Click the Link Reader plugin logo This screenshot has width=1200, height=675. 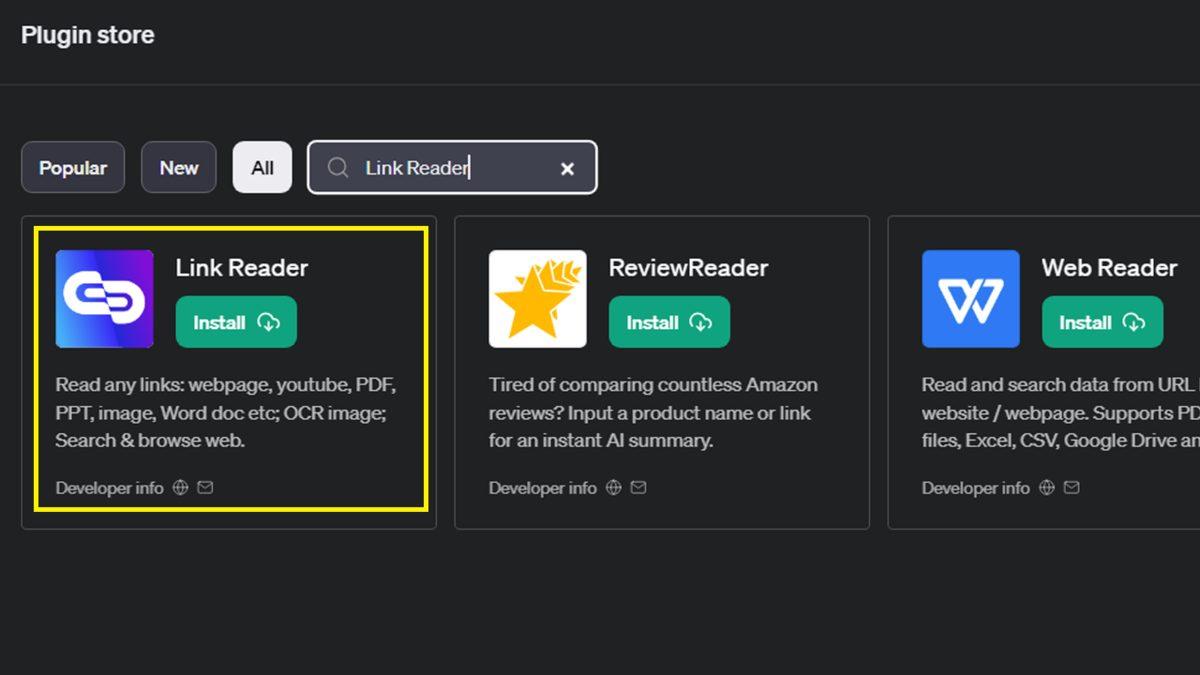point(104,299)
